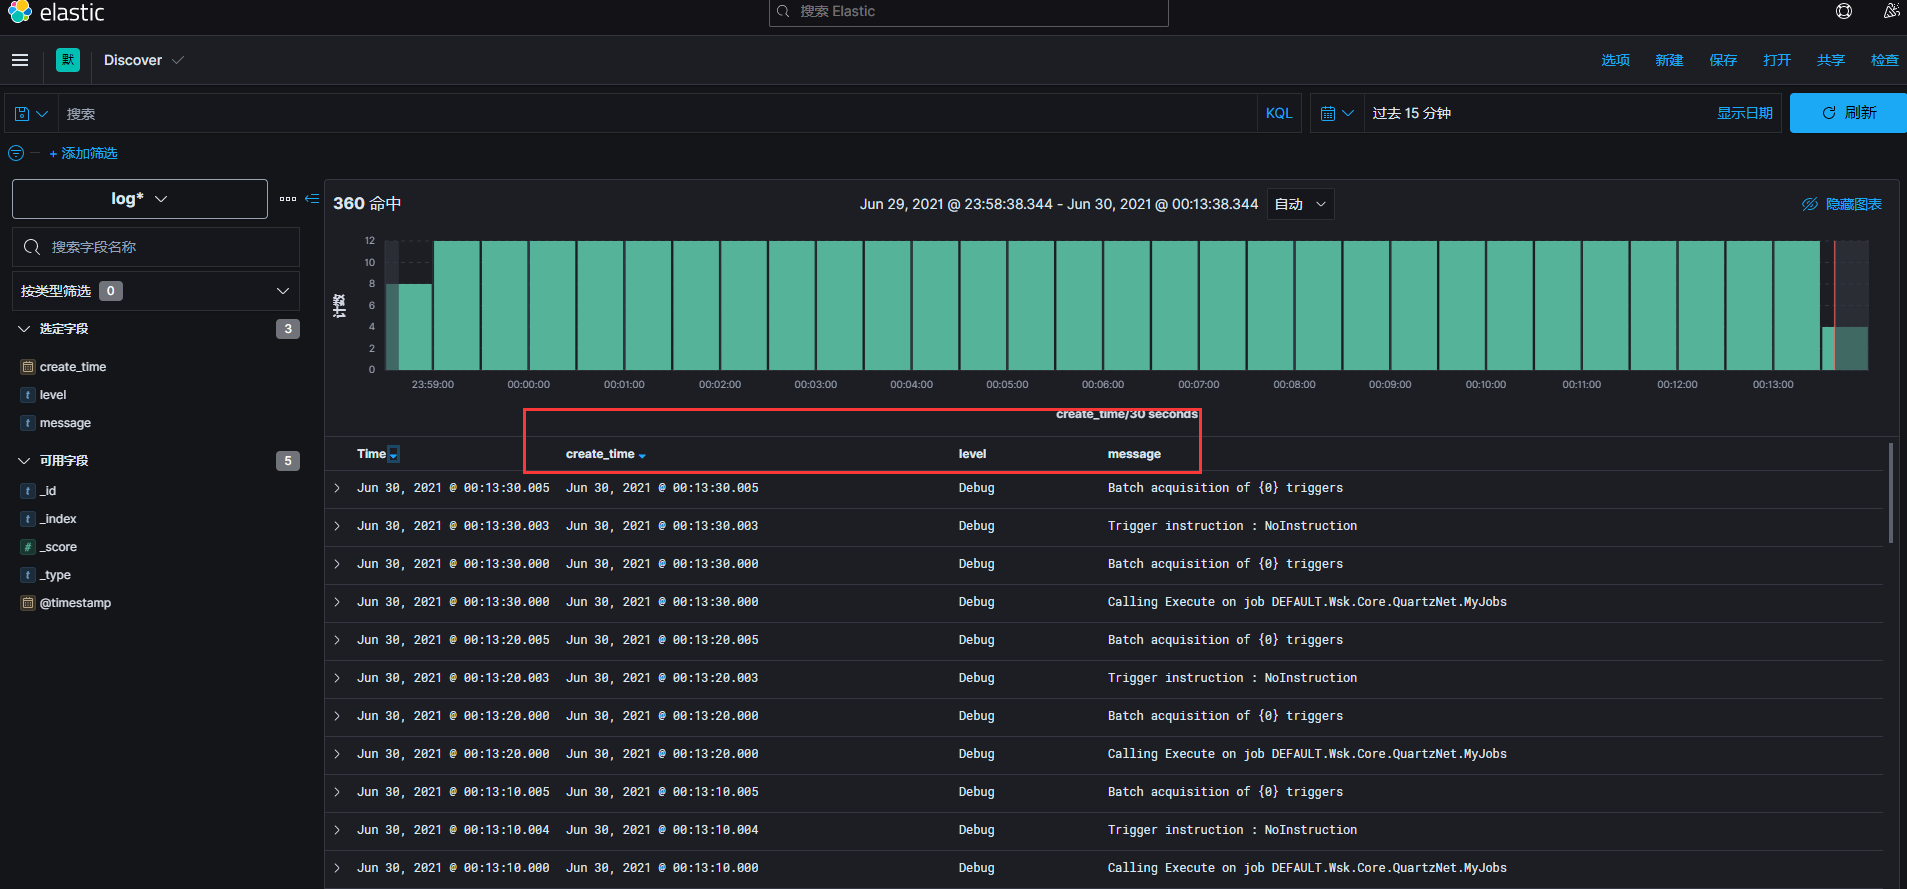The height and width of the screenshot is (889, 1907).
Task: Open index pattern options ellipsis
Action: (288, 199)
